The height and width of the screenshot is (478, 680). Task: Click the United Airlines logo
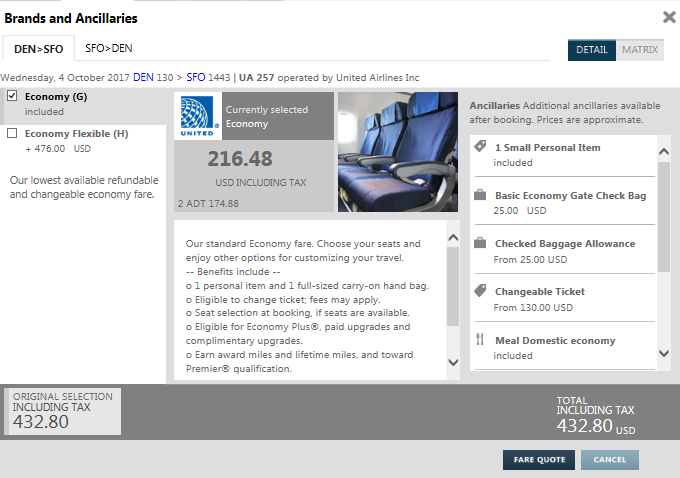click(198, 116)
